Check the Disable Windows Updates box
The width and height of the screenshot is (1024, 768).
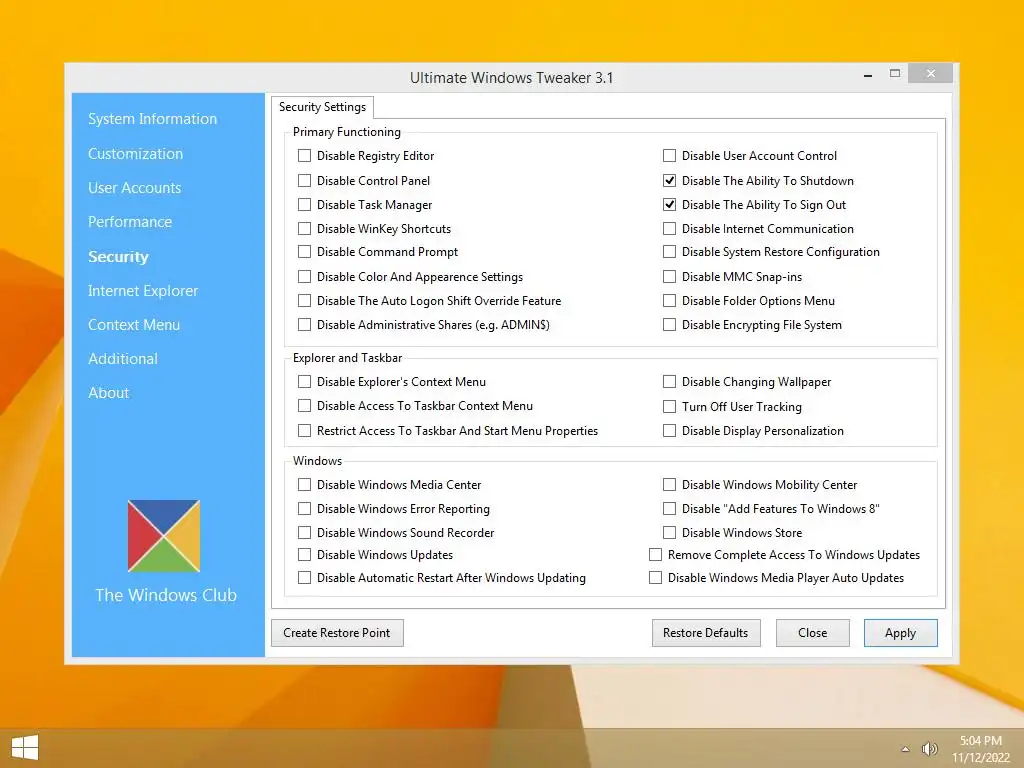pos(304,554)
